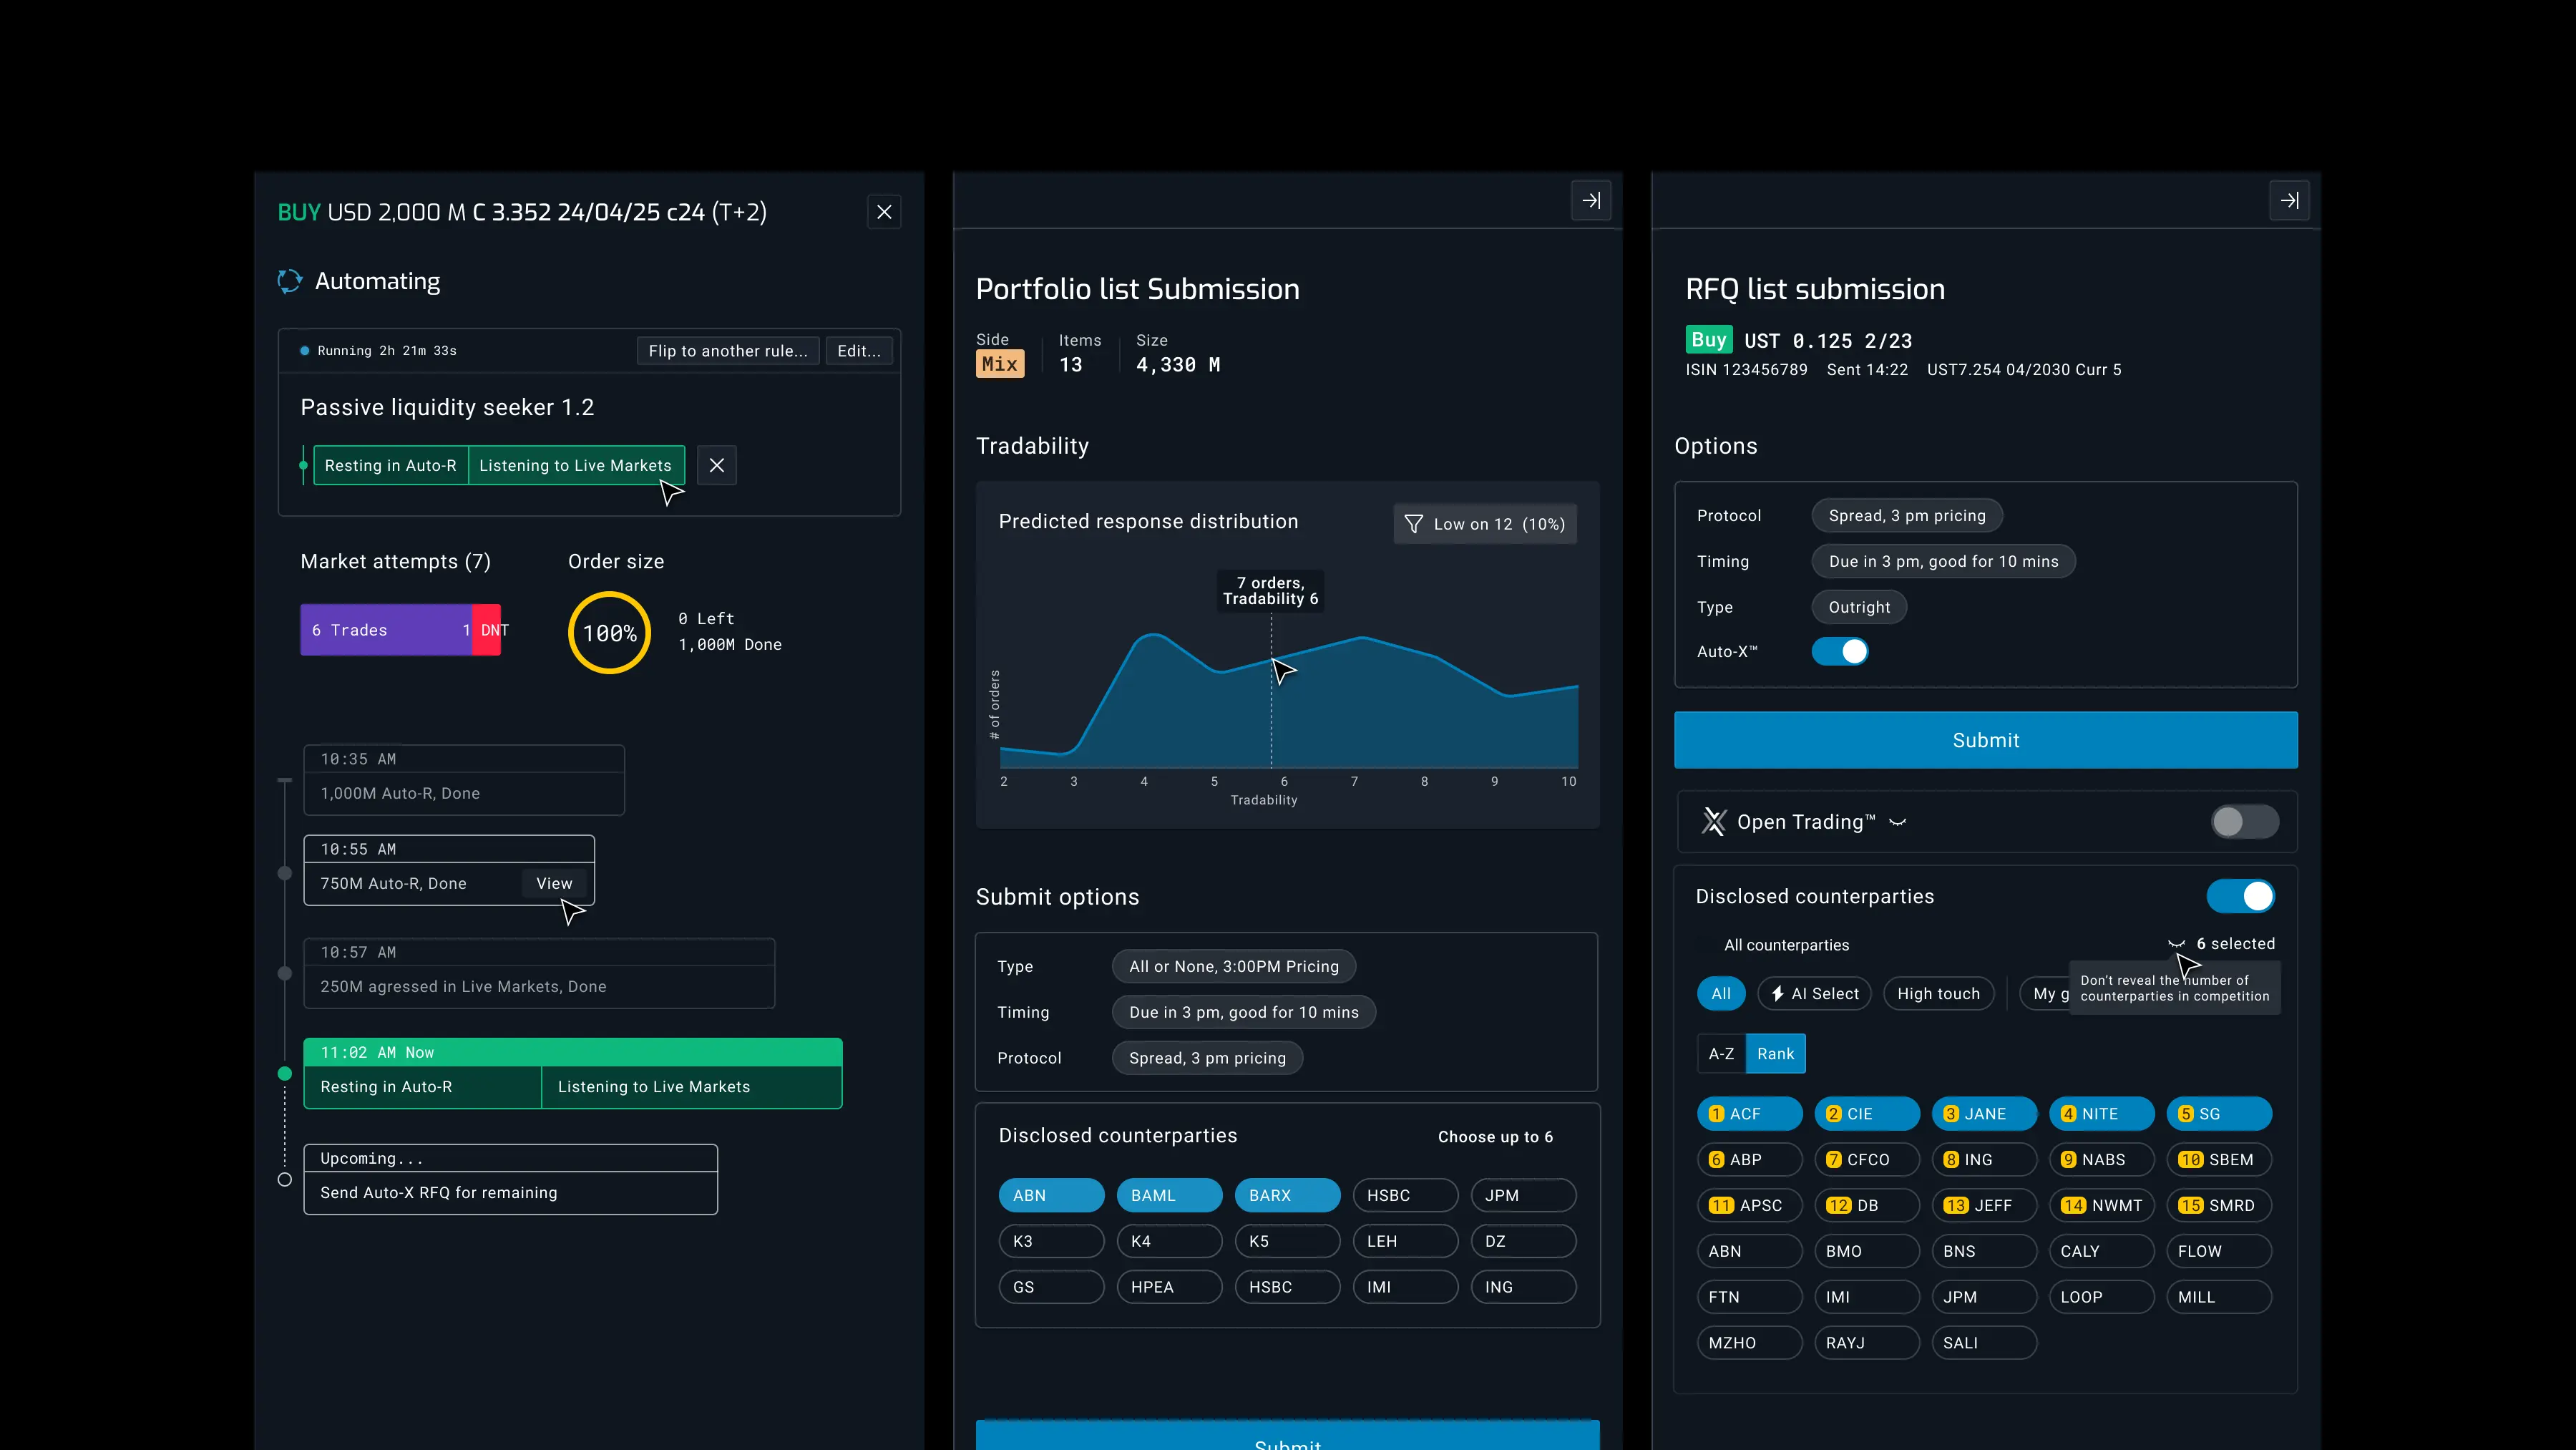Select the 6 ABP ranked counterparty
Viewport: 2576px width, 1450px height.
(1749, 1160)
